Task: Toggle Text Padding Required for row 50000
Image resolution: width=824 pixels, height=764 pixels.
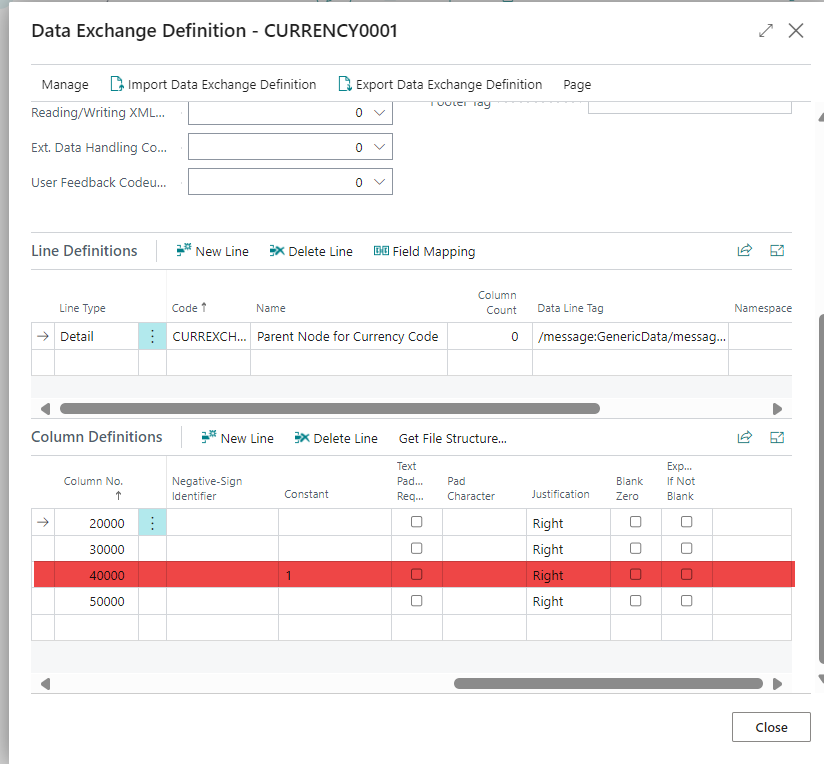Action: [416, 601]
